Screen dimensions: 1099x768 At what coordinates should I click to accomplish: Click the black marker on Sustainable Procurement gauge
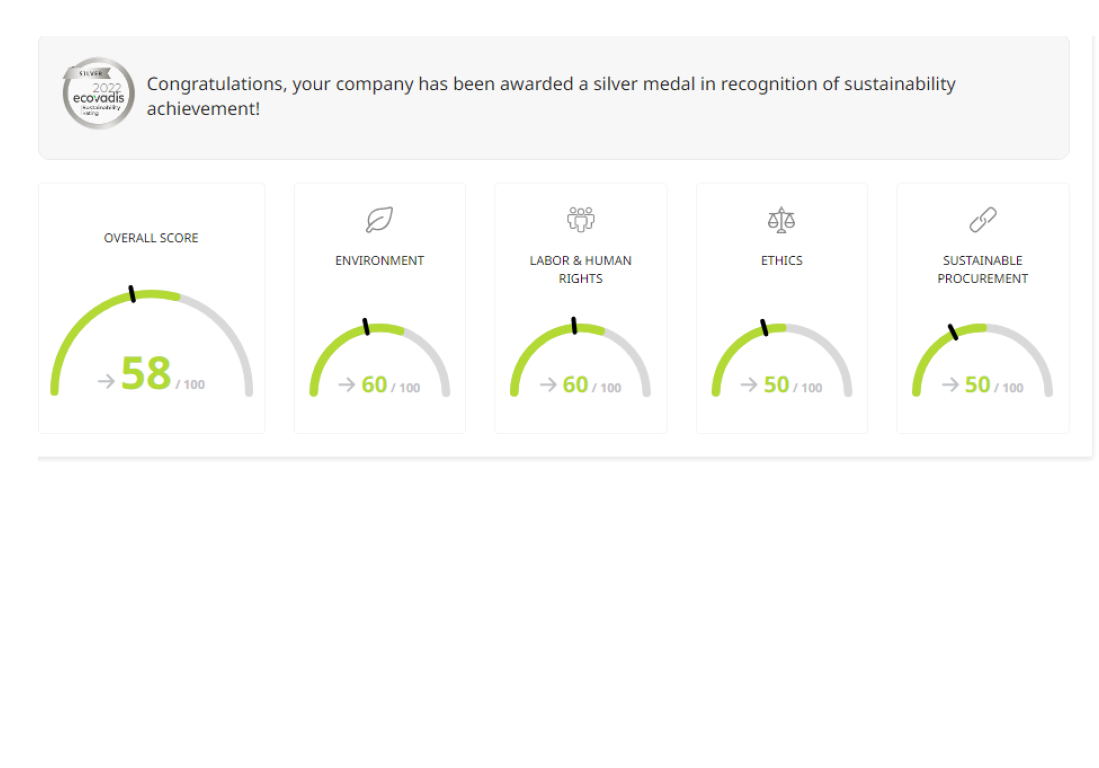point(953,332)
